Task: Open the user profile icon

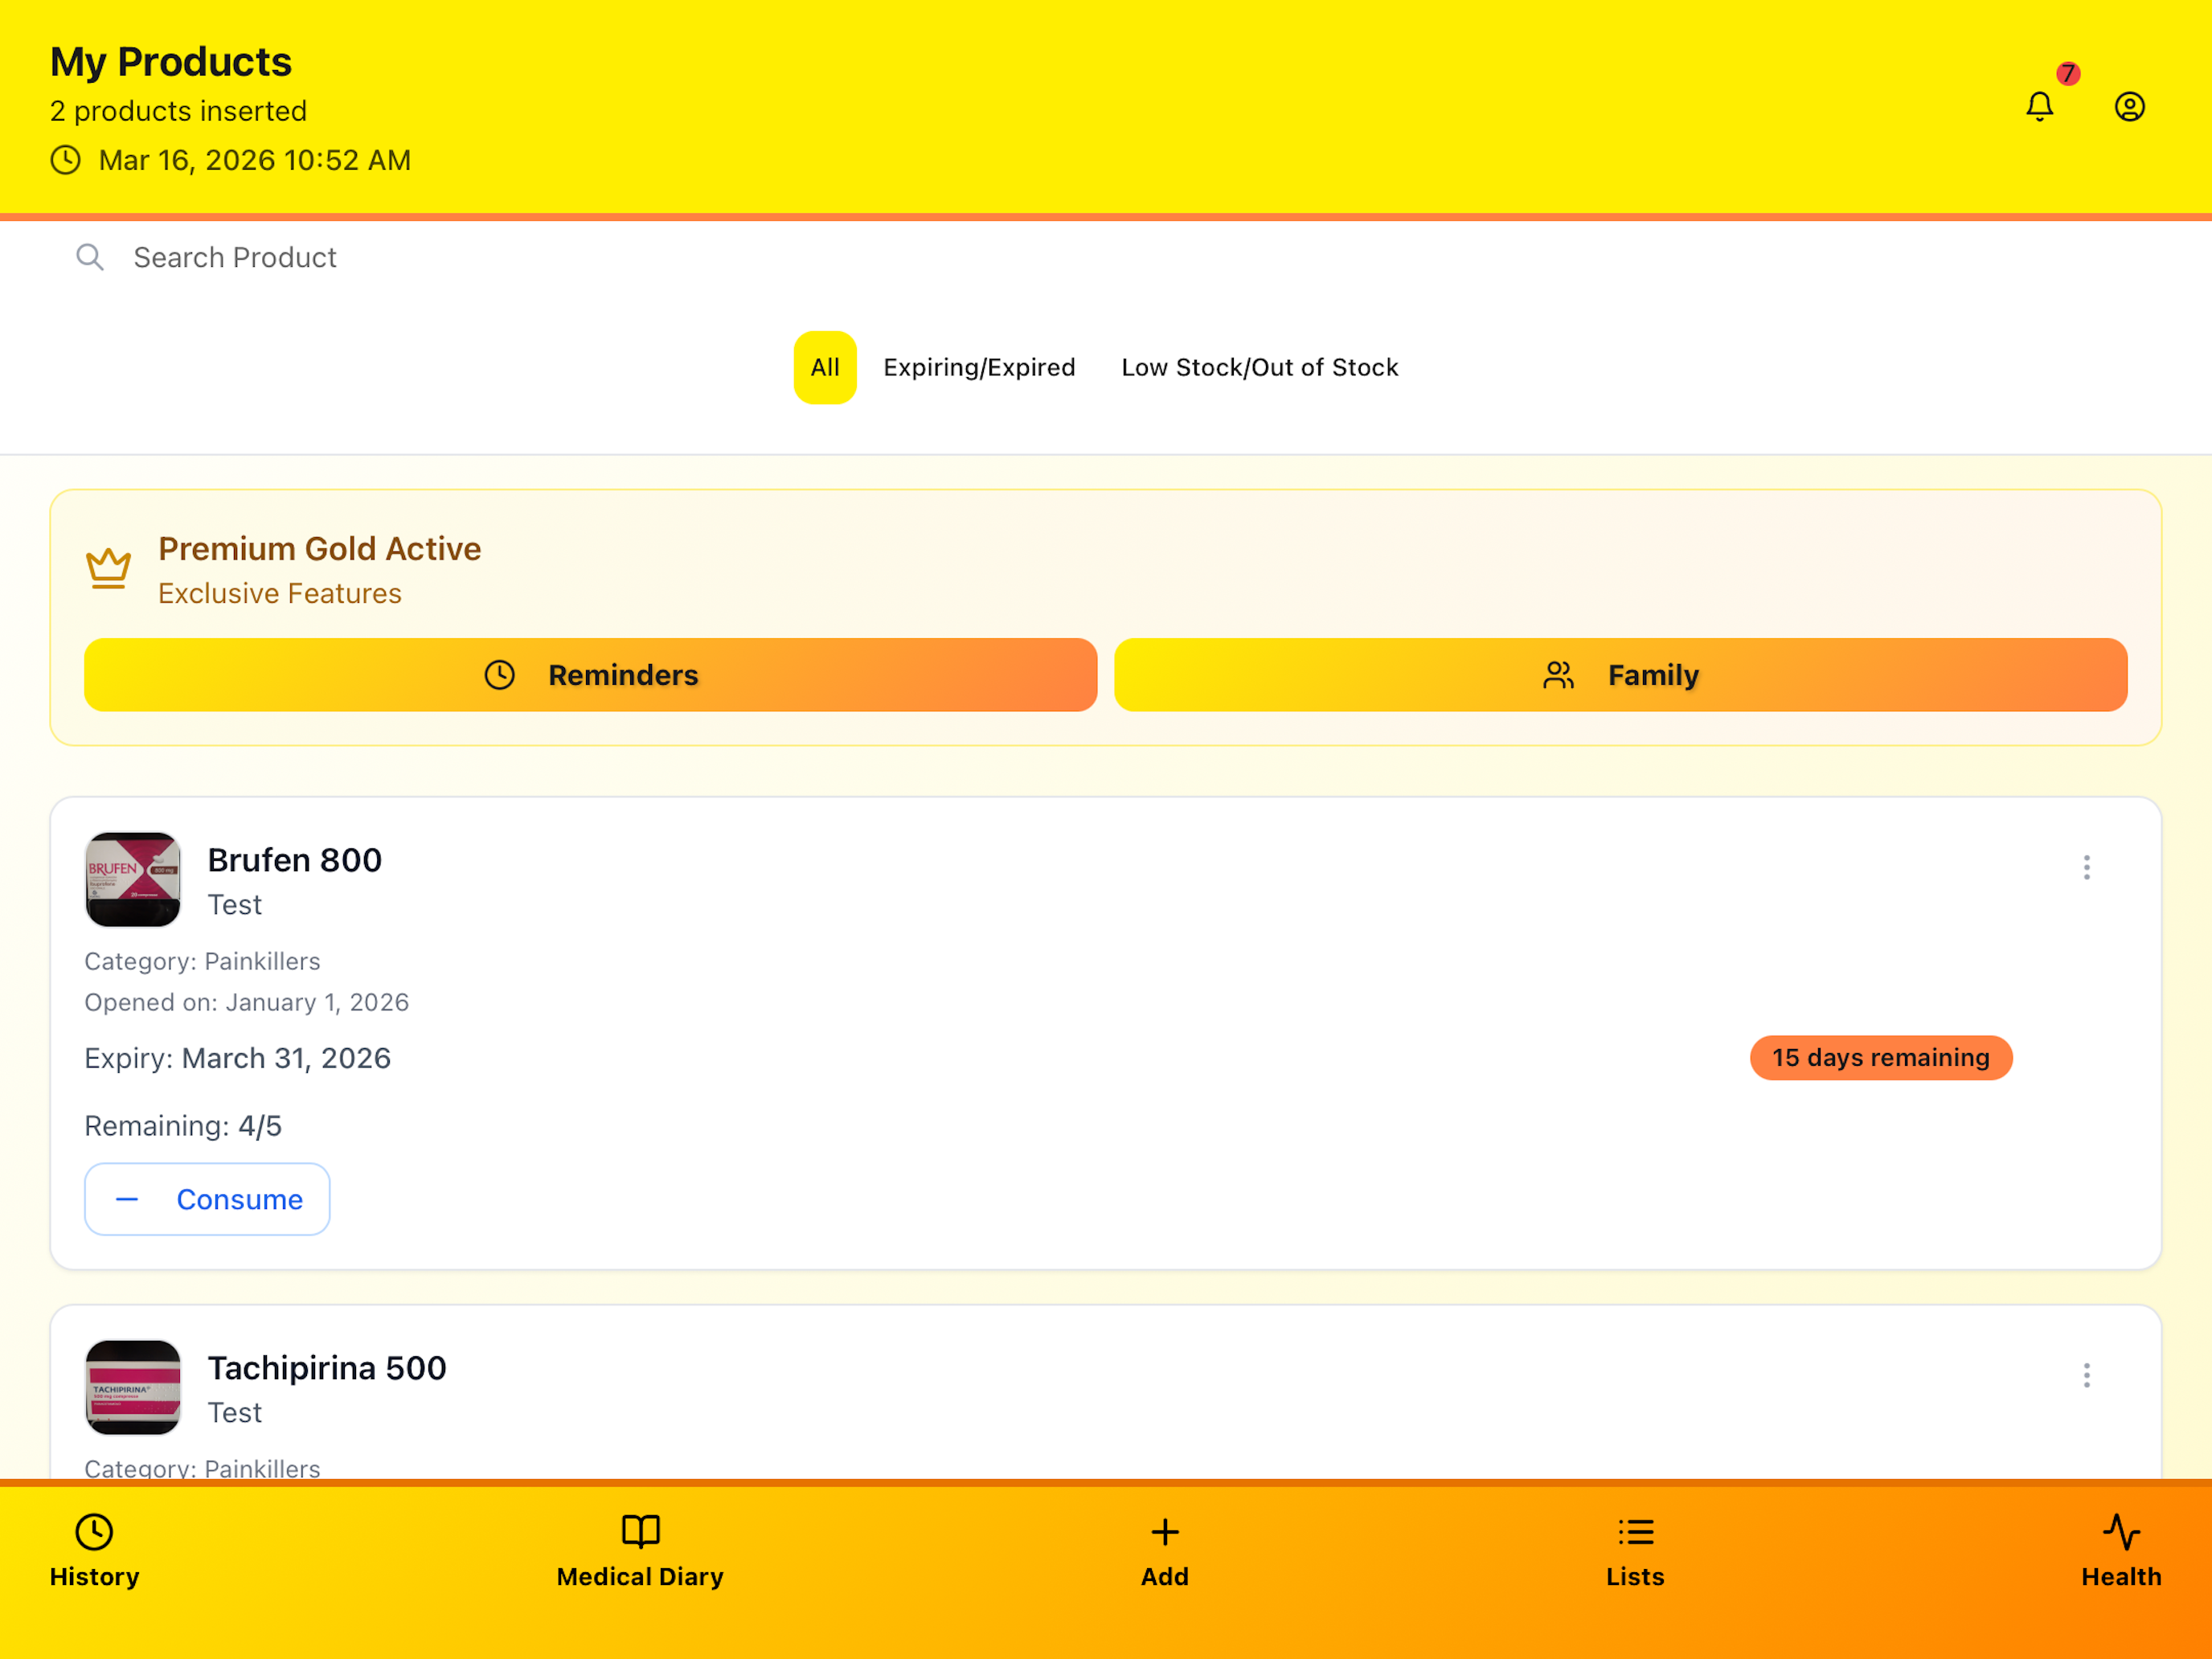Action: pos(2129,107)
